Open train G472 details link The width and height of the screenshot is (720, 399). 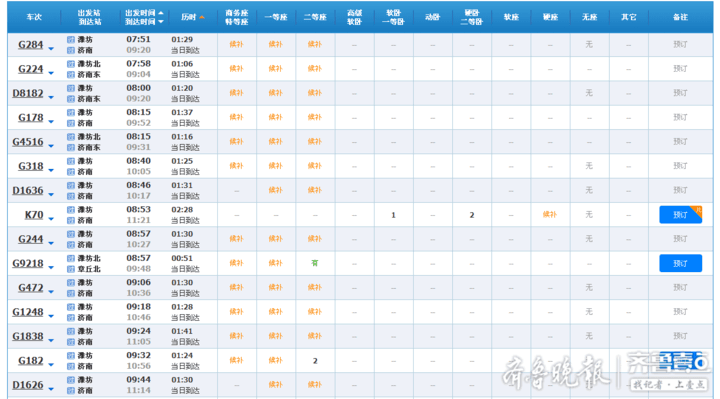point(30,288)
